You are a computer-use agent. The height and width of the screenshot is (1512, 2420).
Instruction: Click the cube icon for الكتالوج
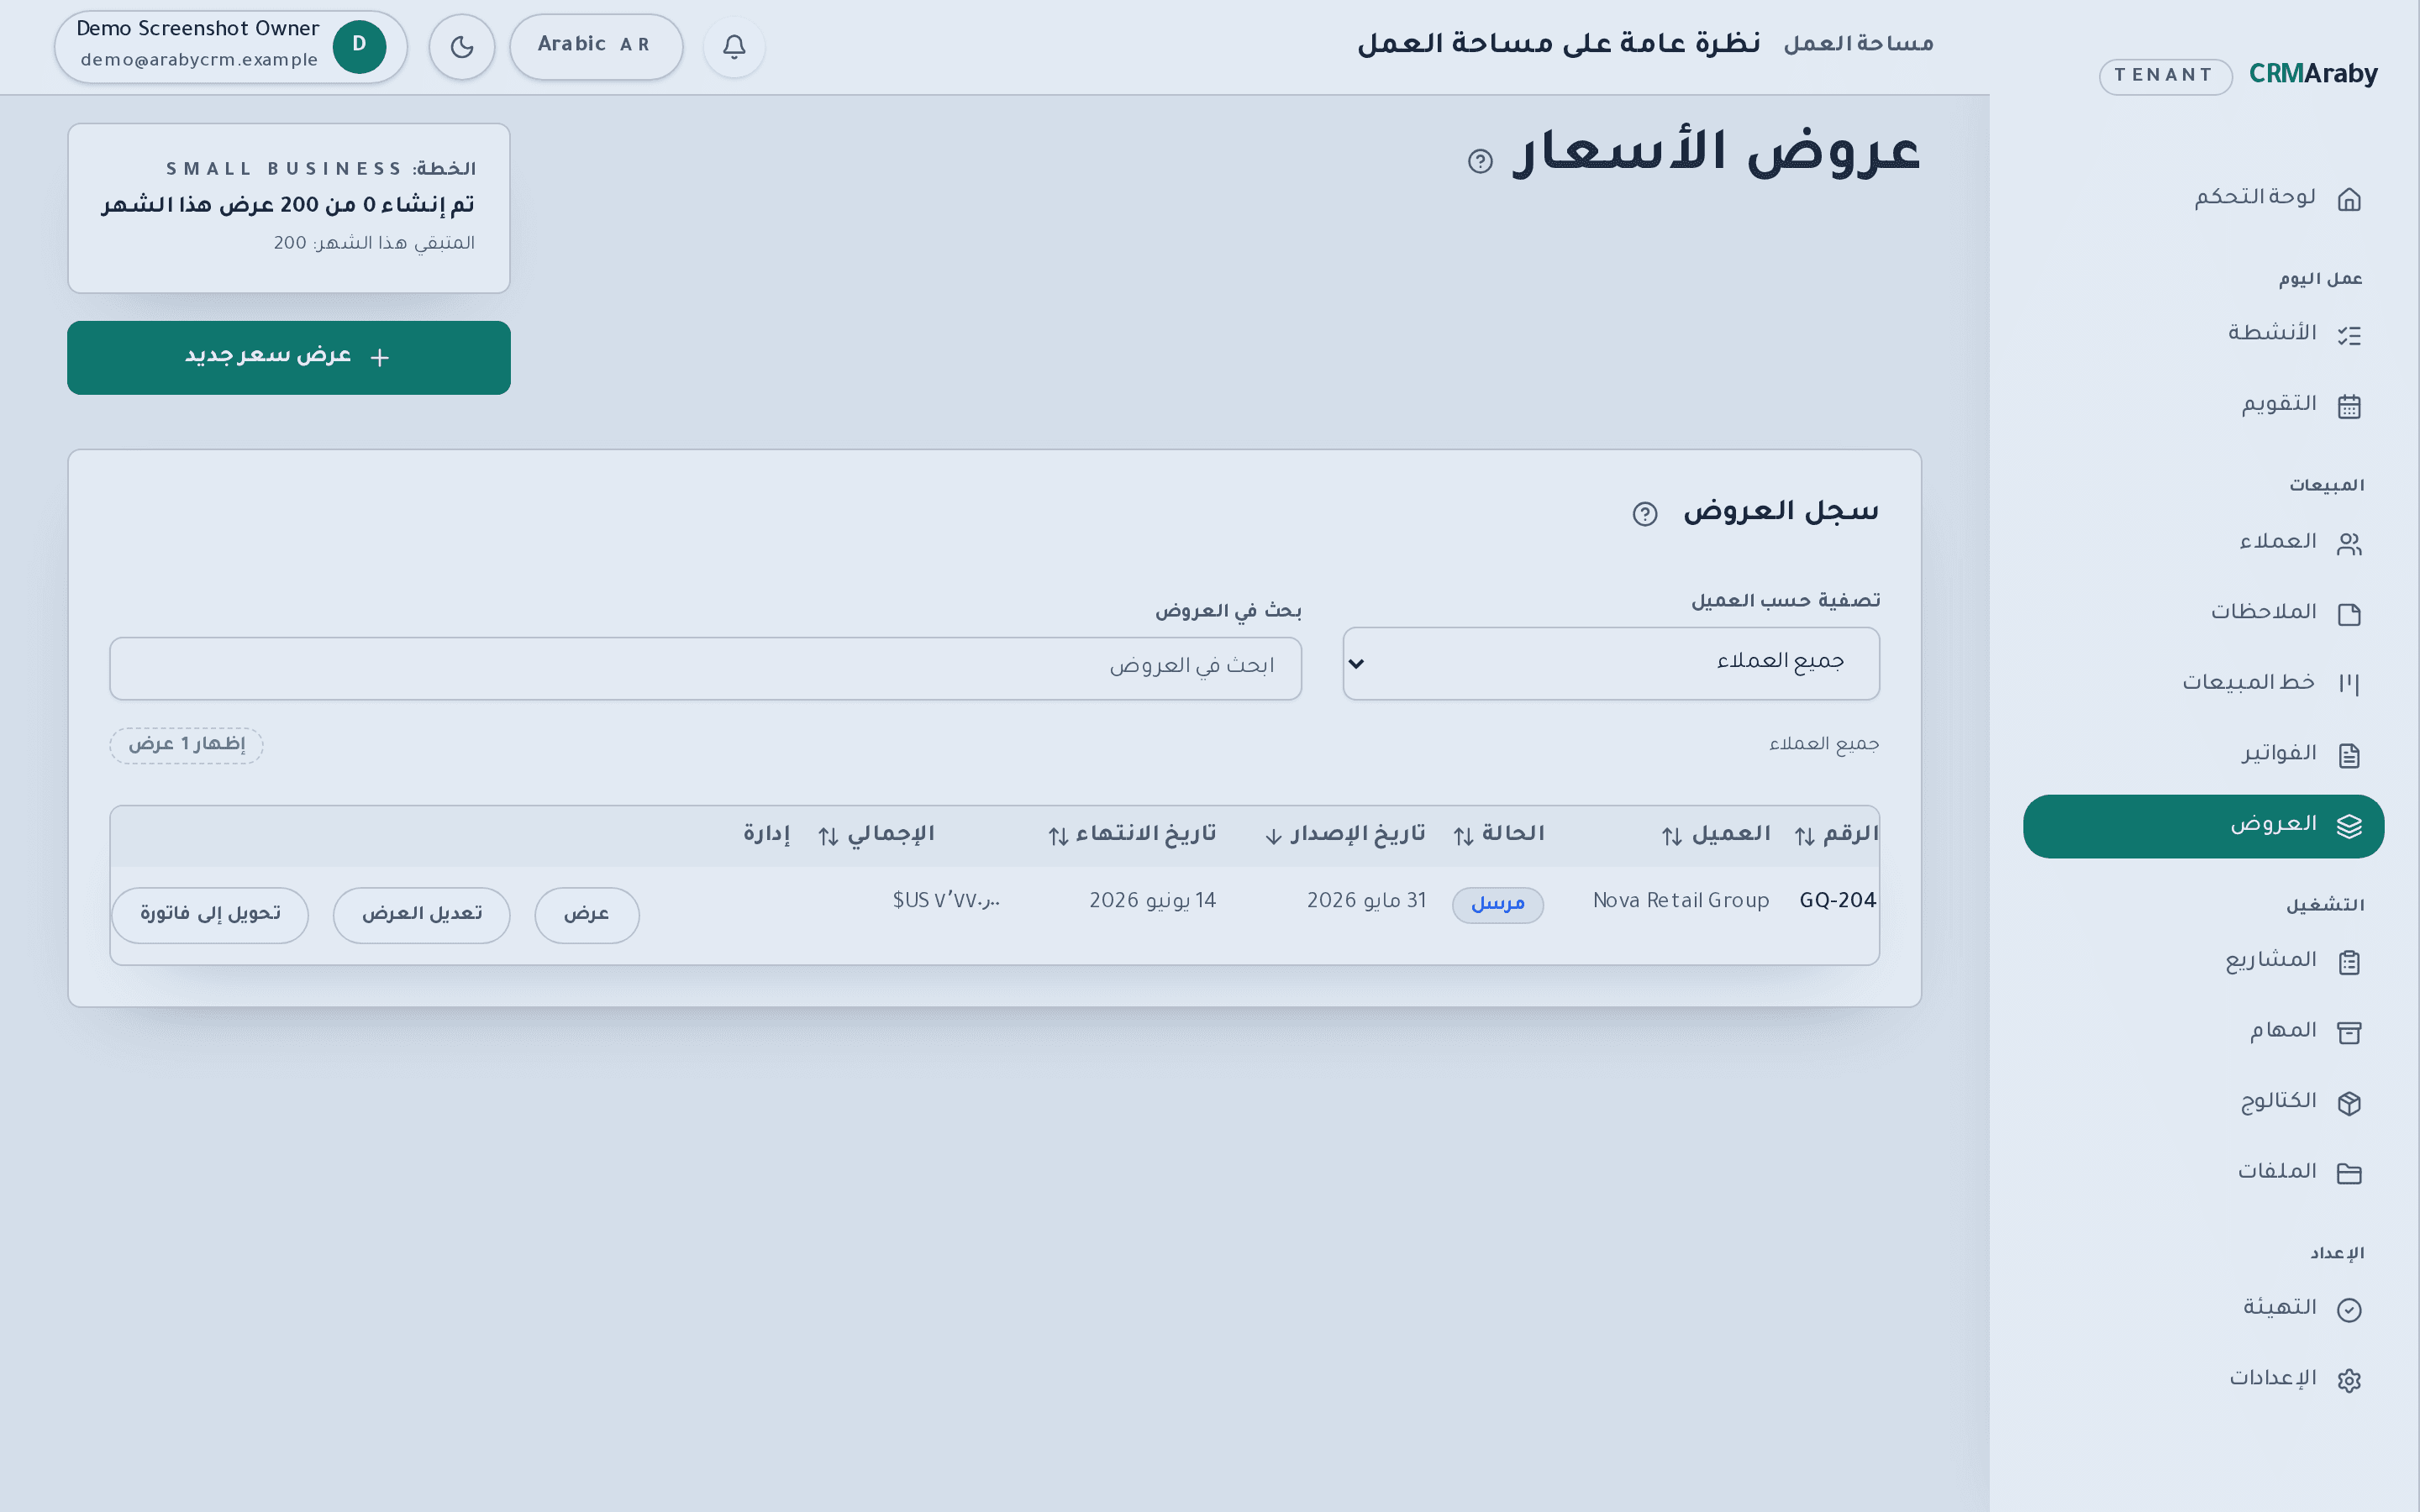pos(2349,1103)
